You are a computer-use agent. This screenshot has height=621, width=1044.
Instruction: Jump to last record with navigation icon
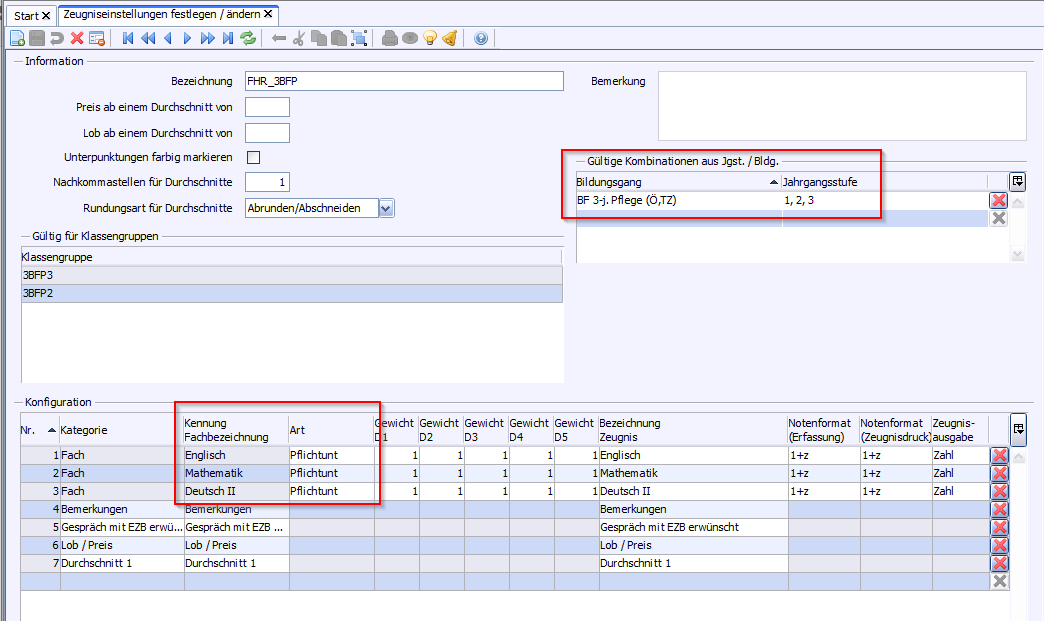coord(228,38)
